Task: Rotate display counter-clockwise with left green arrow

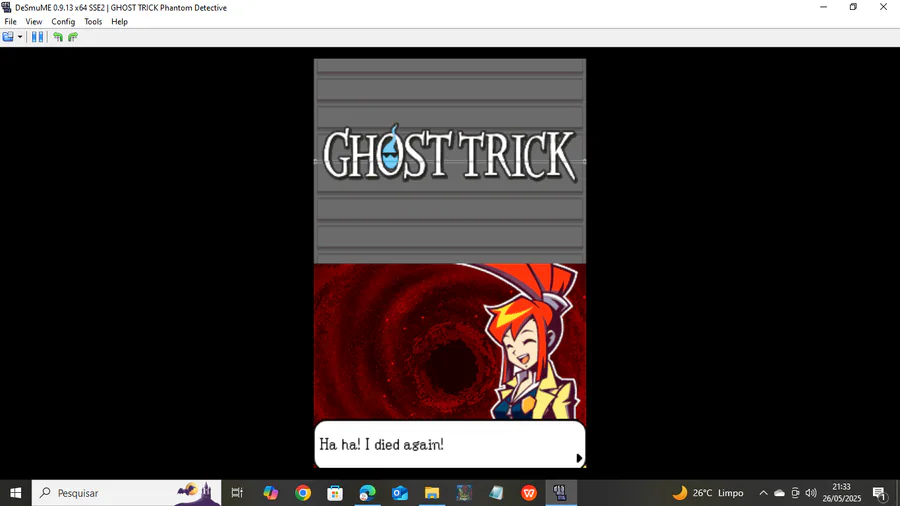Action: [x=58, y=37]
